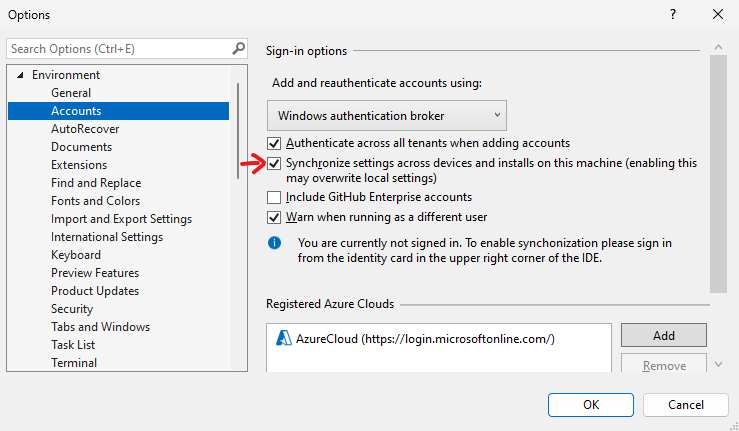The image size is (739, 431).
Task: Open Tabs and Windows settings
Action: pos(100,326)
